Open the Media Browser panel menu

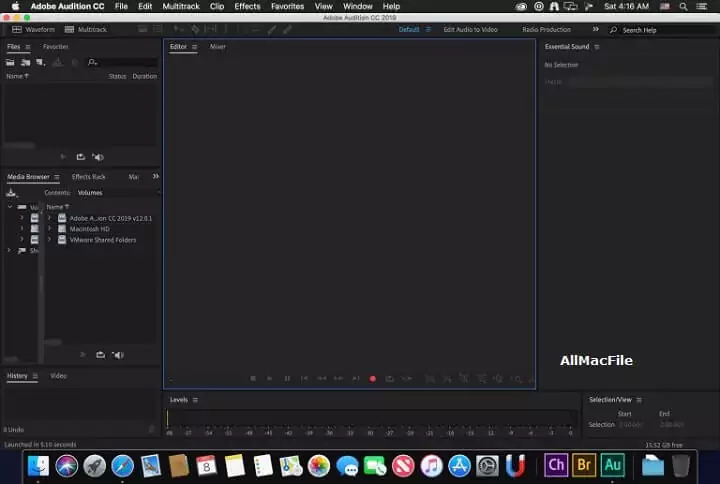coord(56,177)
